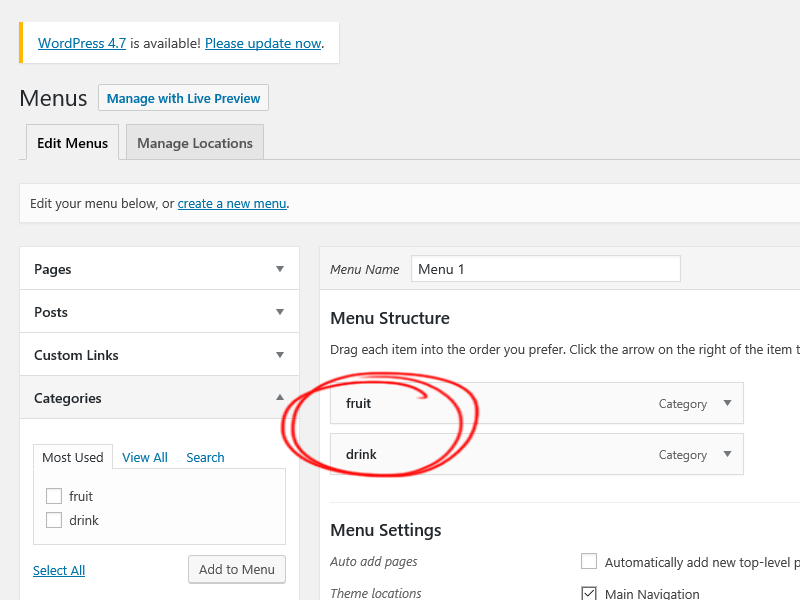The width and height of the screenshot is (800, 600).
Task: Collapse the Categories panel arrow
Action: tap(280, 397)
